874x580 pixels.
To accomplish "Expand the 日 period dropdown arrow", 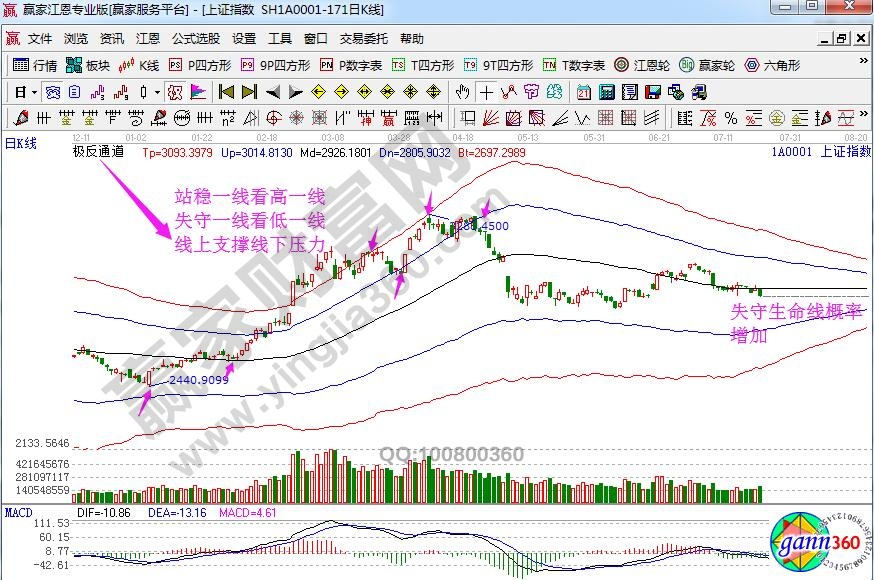I will pyautogui.click(x=33, y=92).
